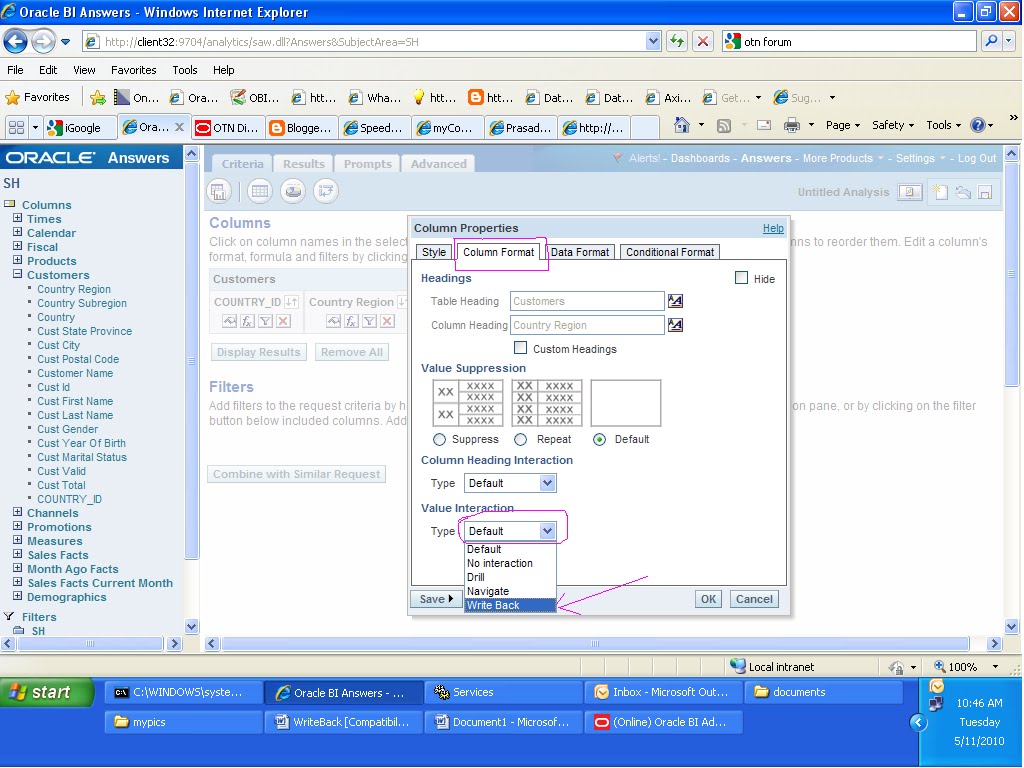Image resolution: width=1024 pixels, height=768 pixels.
Task: Click the add to favorites star icon
Action: click(98, 98)
